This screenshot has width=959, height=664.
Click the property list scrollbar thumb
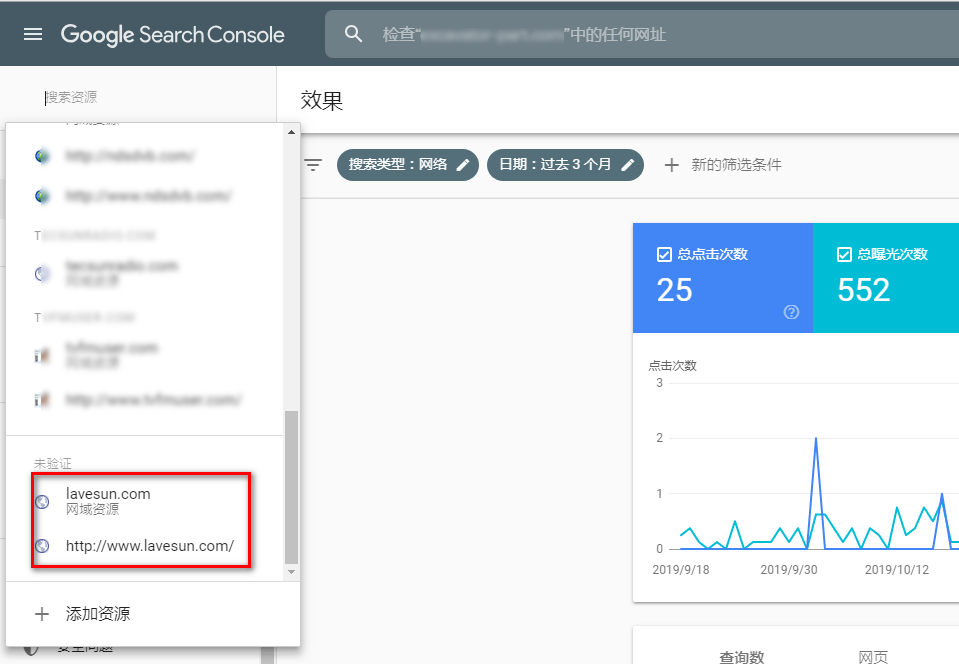click(292, 487)
